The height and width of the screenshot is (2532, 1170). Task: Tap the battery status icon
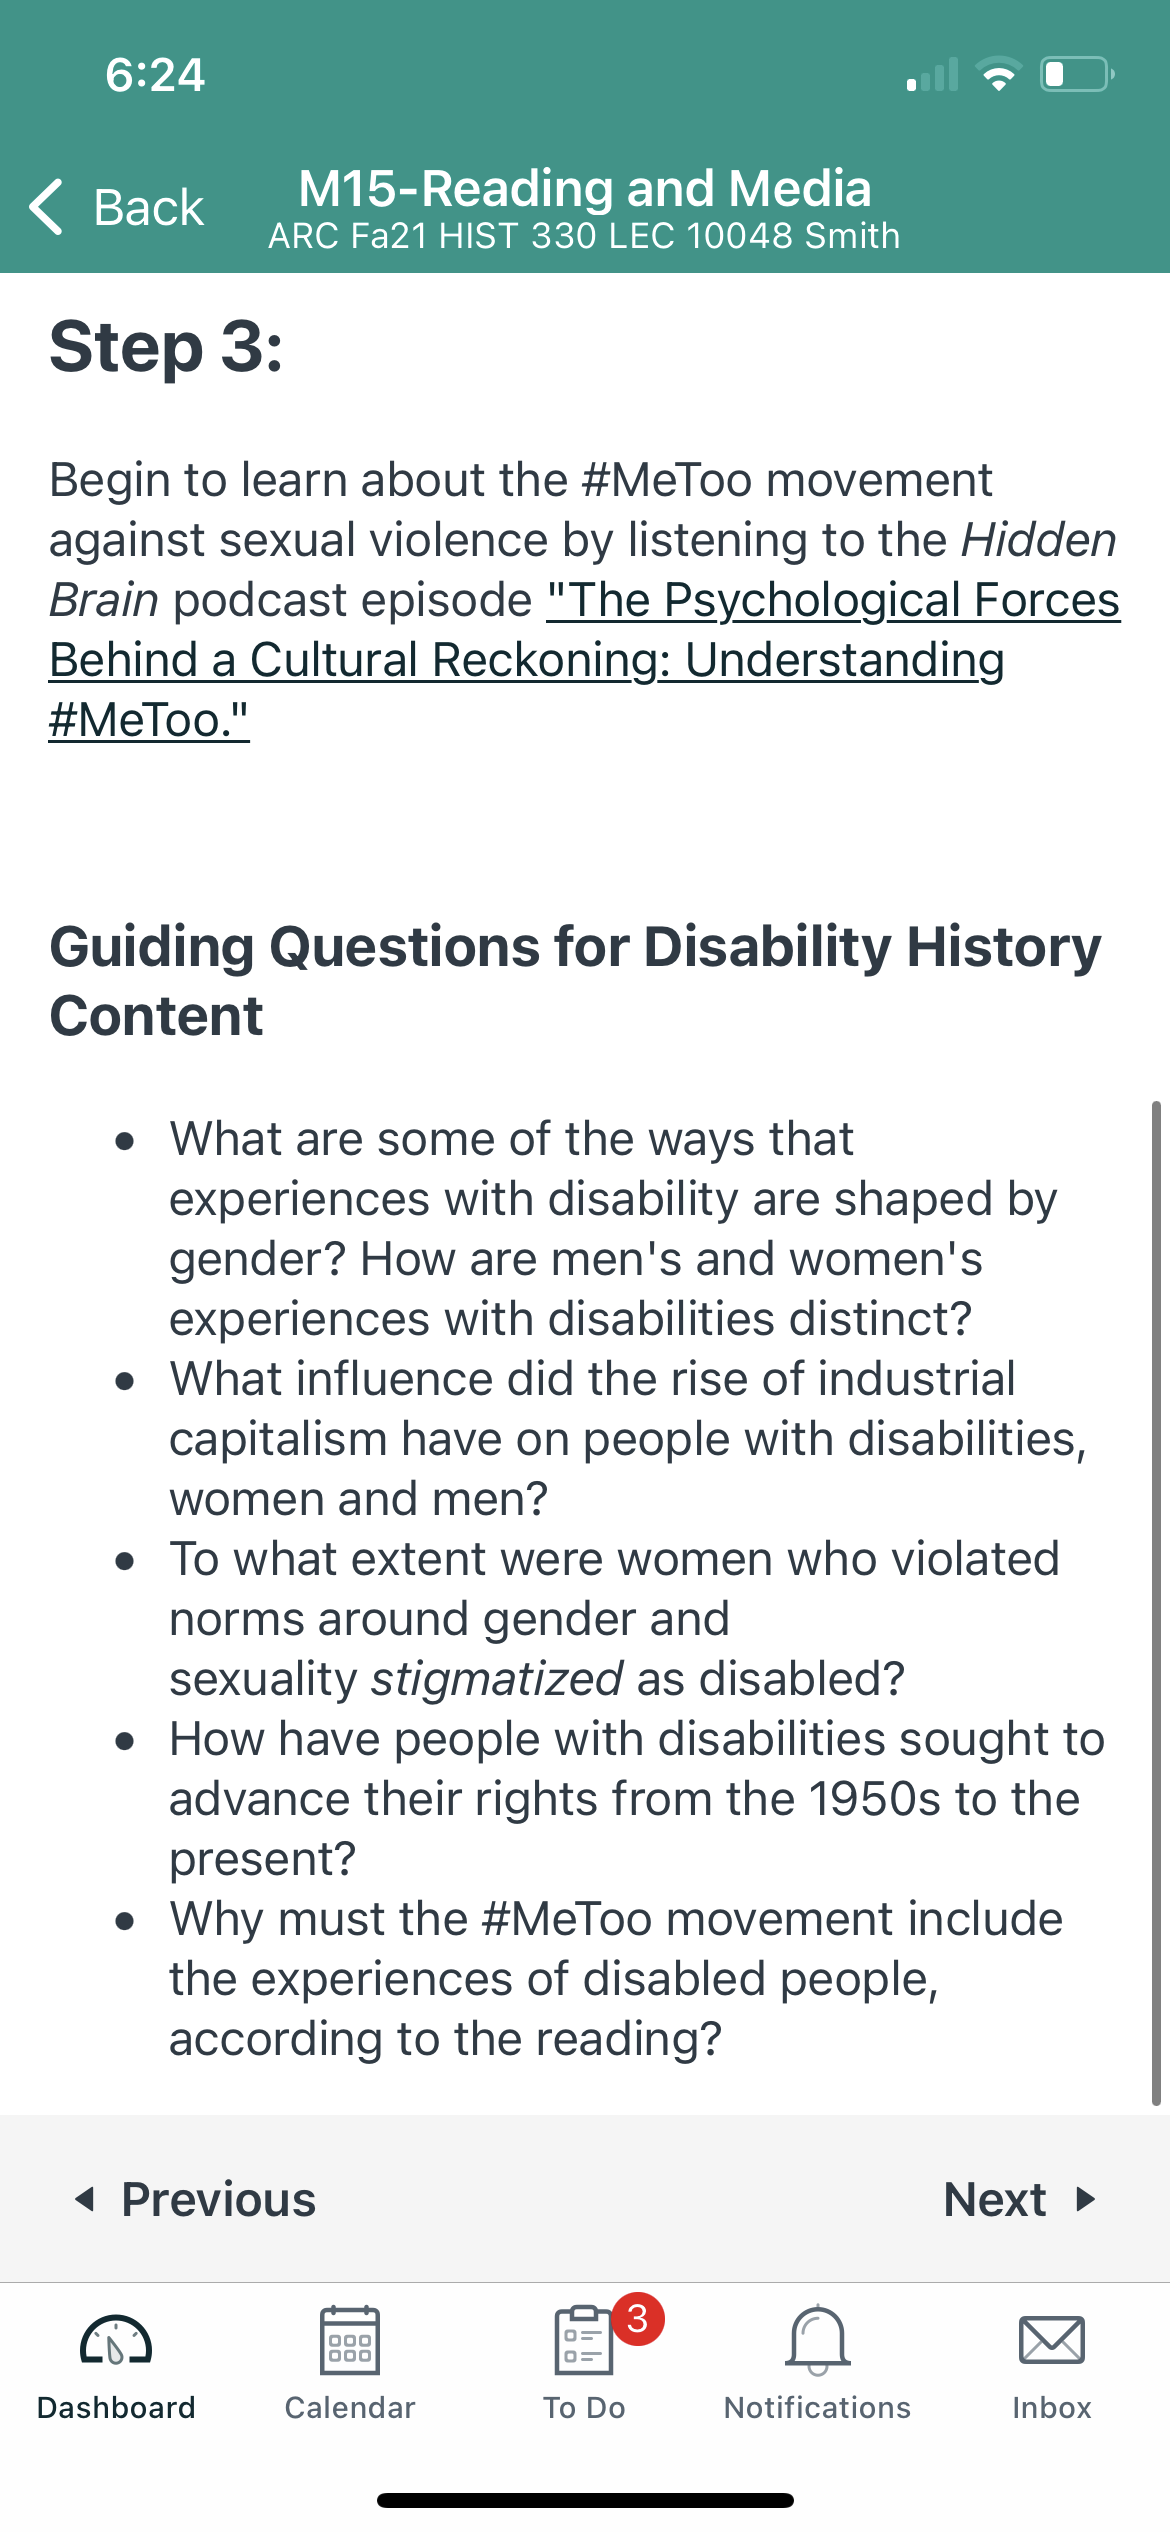click(1078, 74)
